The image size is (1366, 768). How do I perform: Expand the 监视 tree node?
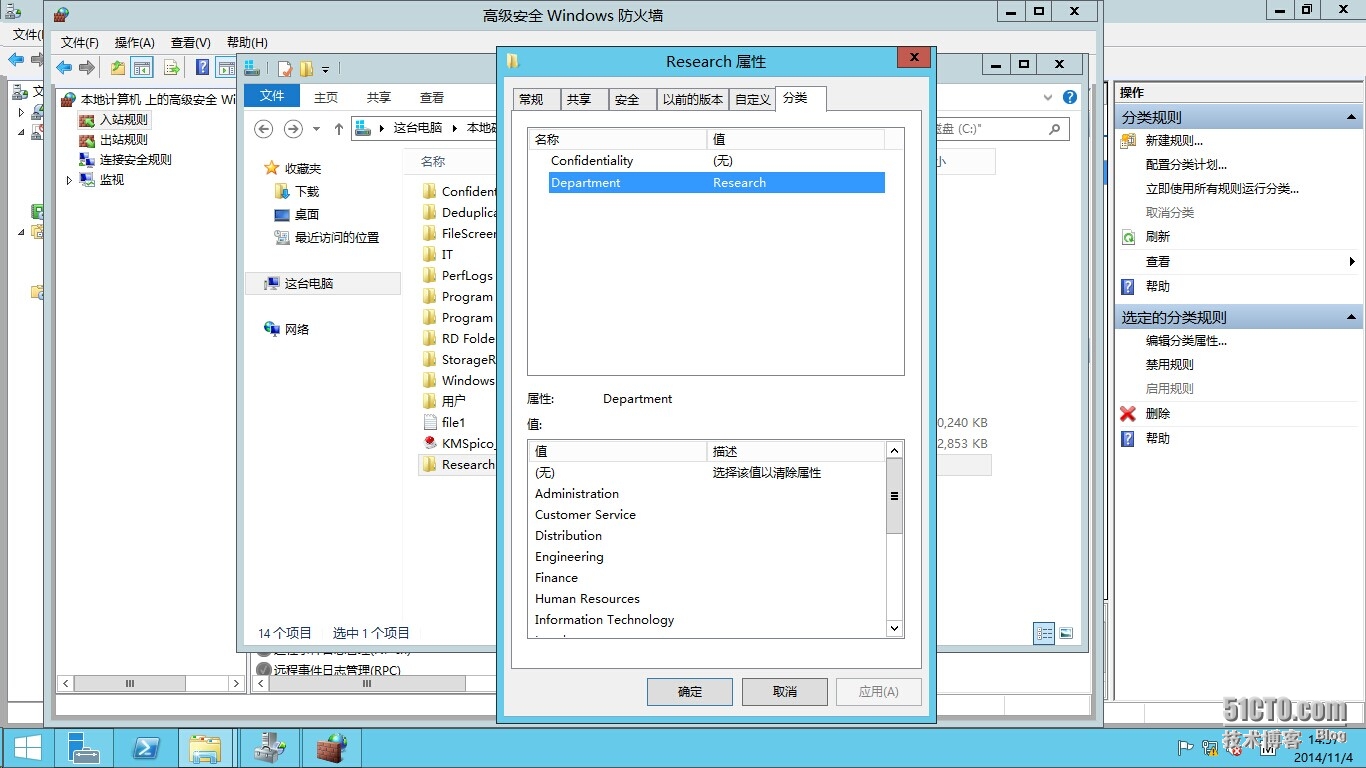[x=69, y=180]
